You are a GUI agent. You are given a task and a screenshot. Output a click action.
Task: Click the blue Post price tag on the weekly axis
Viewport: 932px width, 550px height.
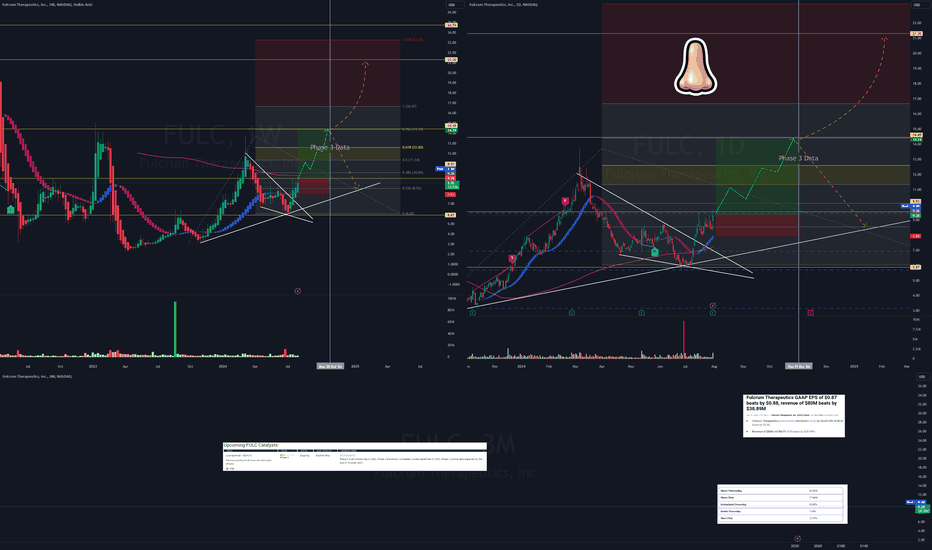click(445, 169)
